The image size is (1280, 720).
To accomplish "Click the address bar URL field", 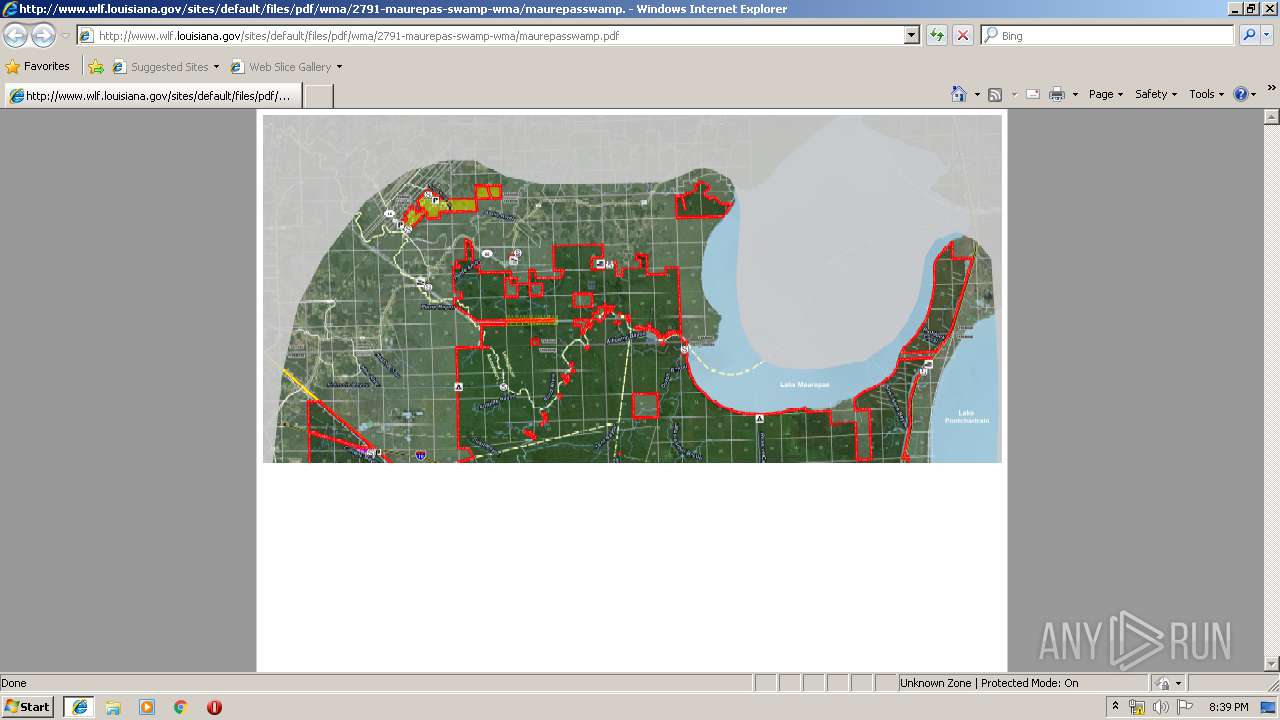I will (490, 35).
